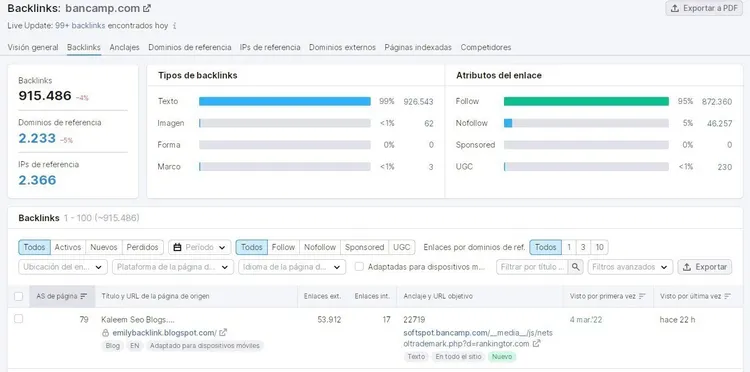Click the 2.233 referring domains number
750x372 pixels.
(x=37, y=138)
